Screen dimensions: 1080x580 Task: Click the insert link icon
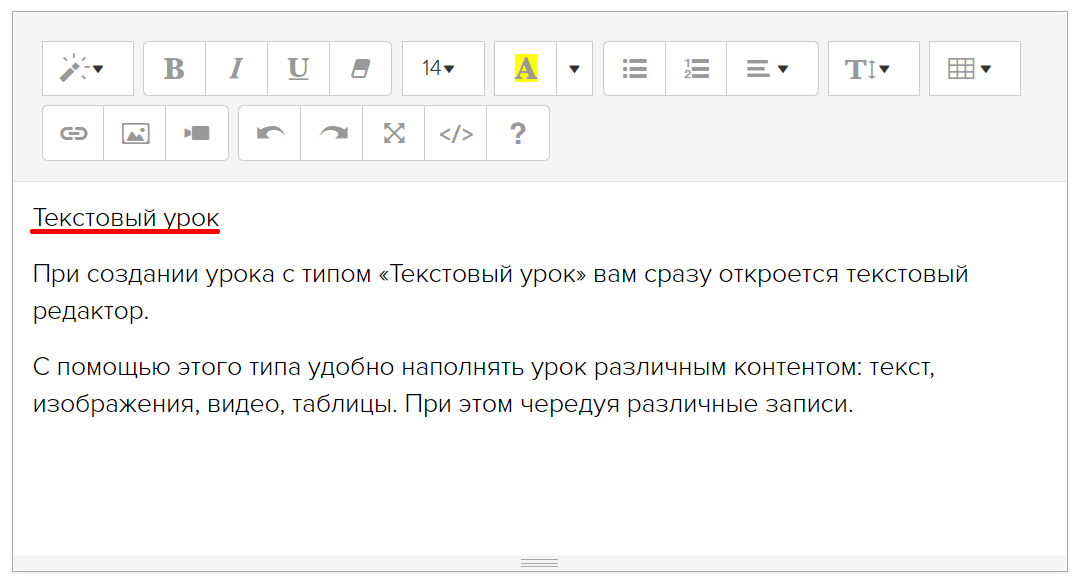[x=73, y=133]
